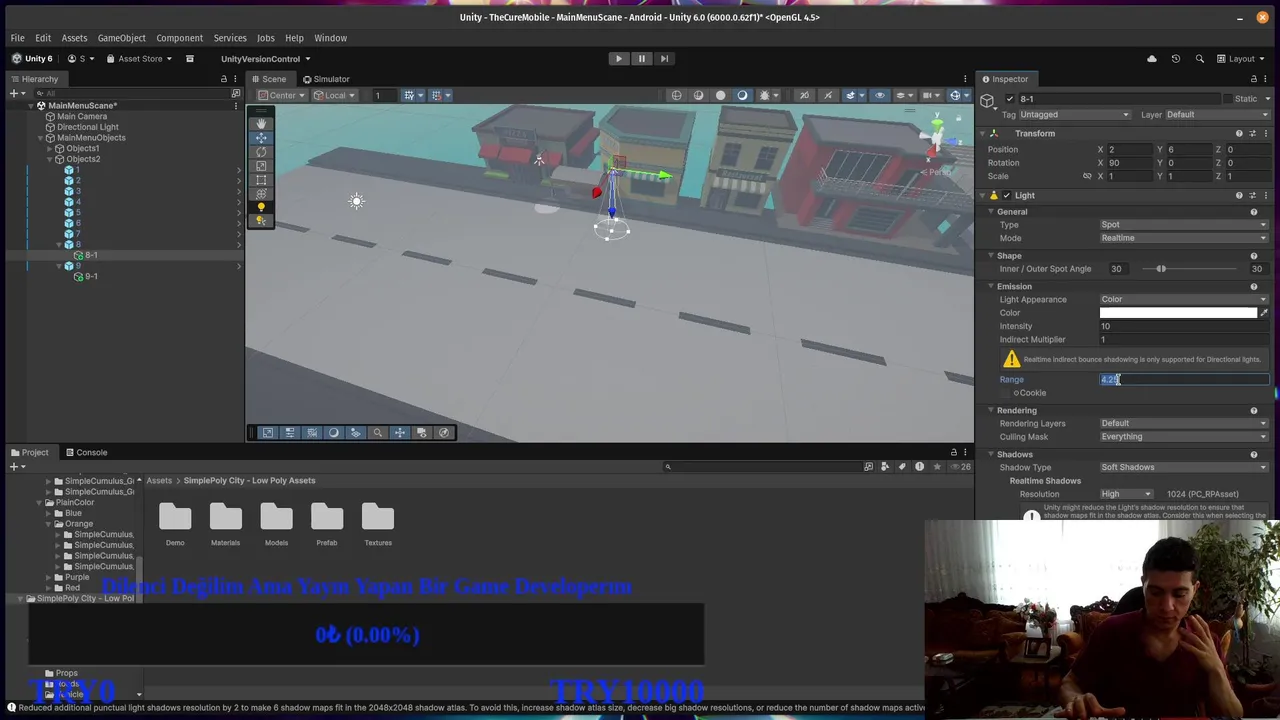Select the Scale tool in Scene toolbar

[261, 166]
